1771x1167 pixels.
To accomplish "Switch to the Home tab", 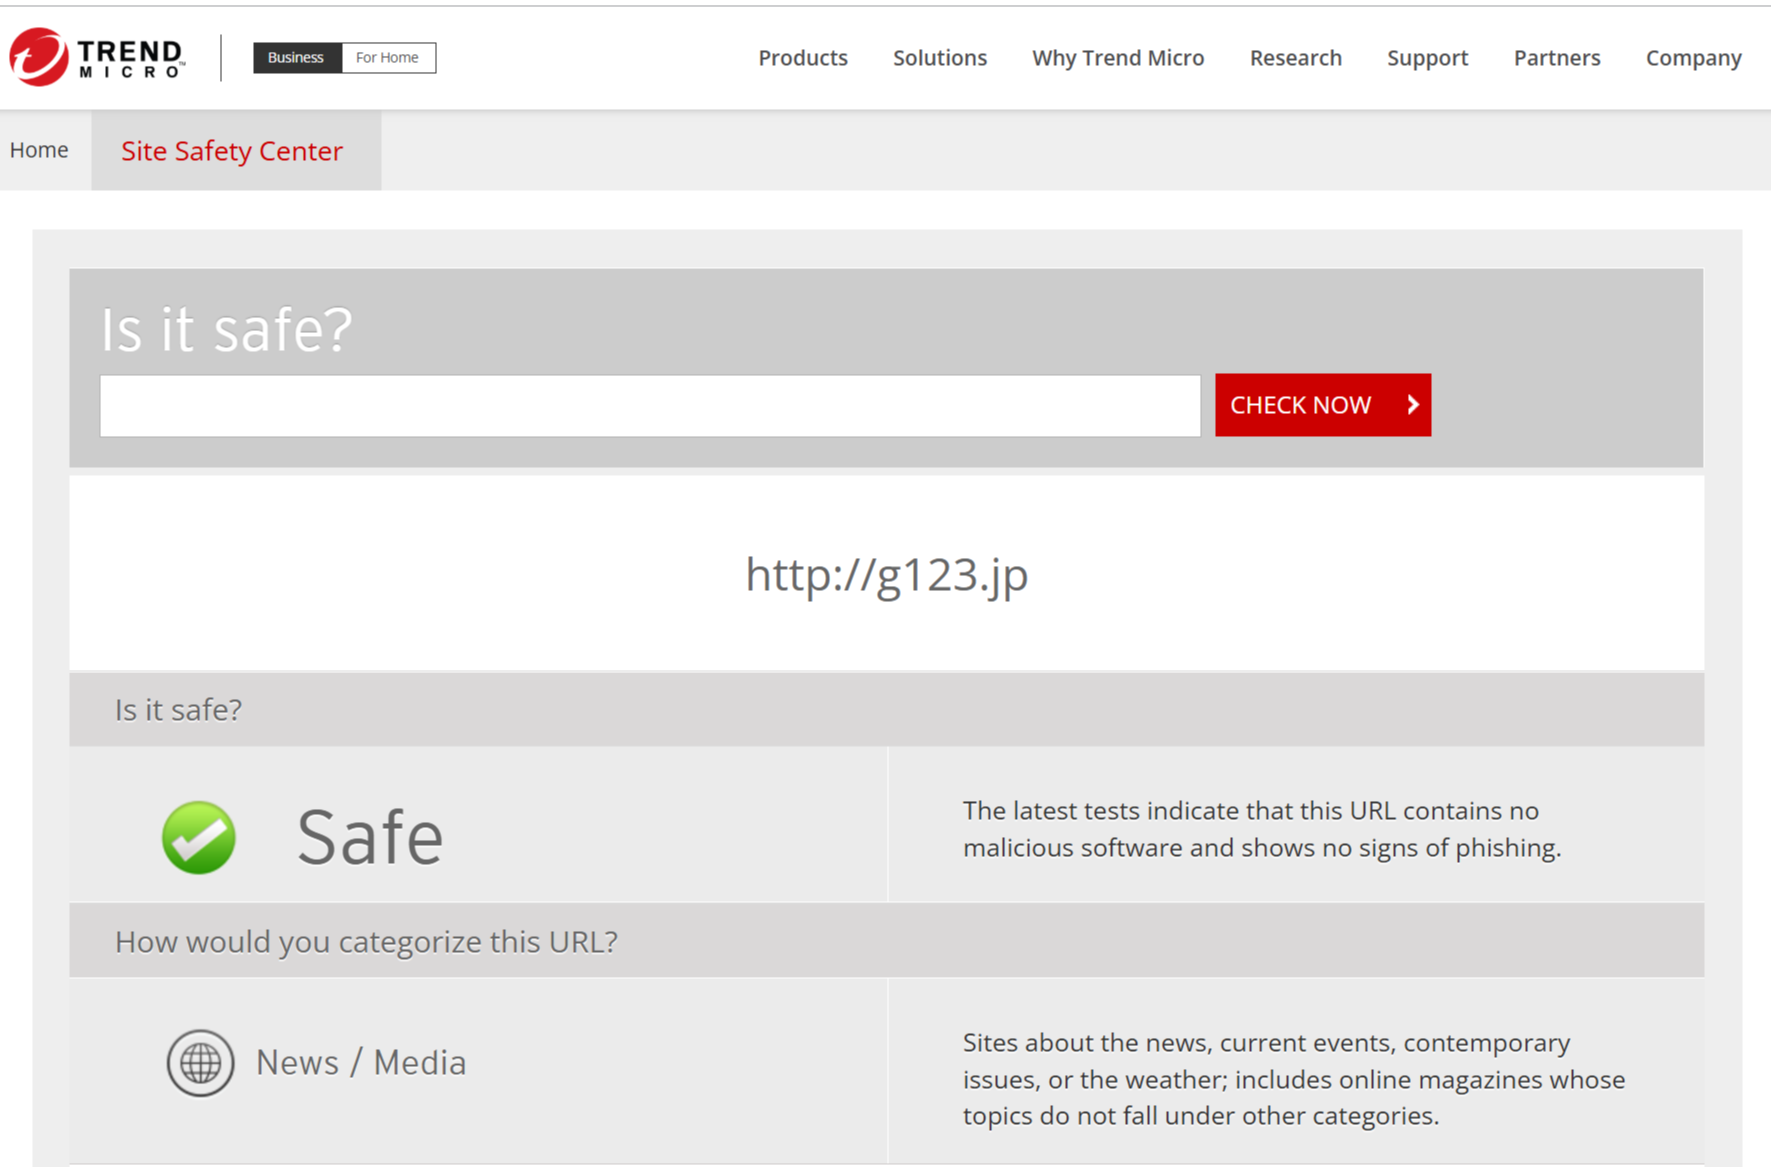I will pos(39,149).
